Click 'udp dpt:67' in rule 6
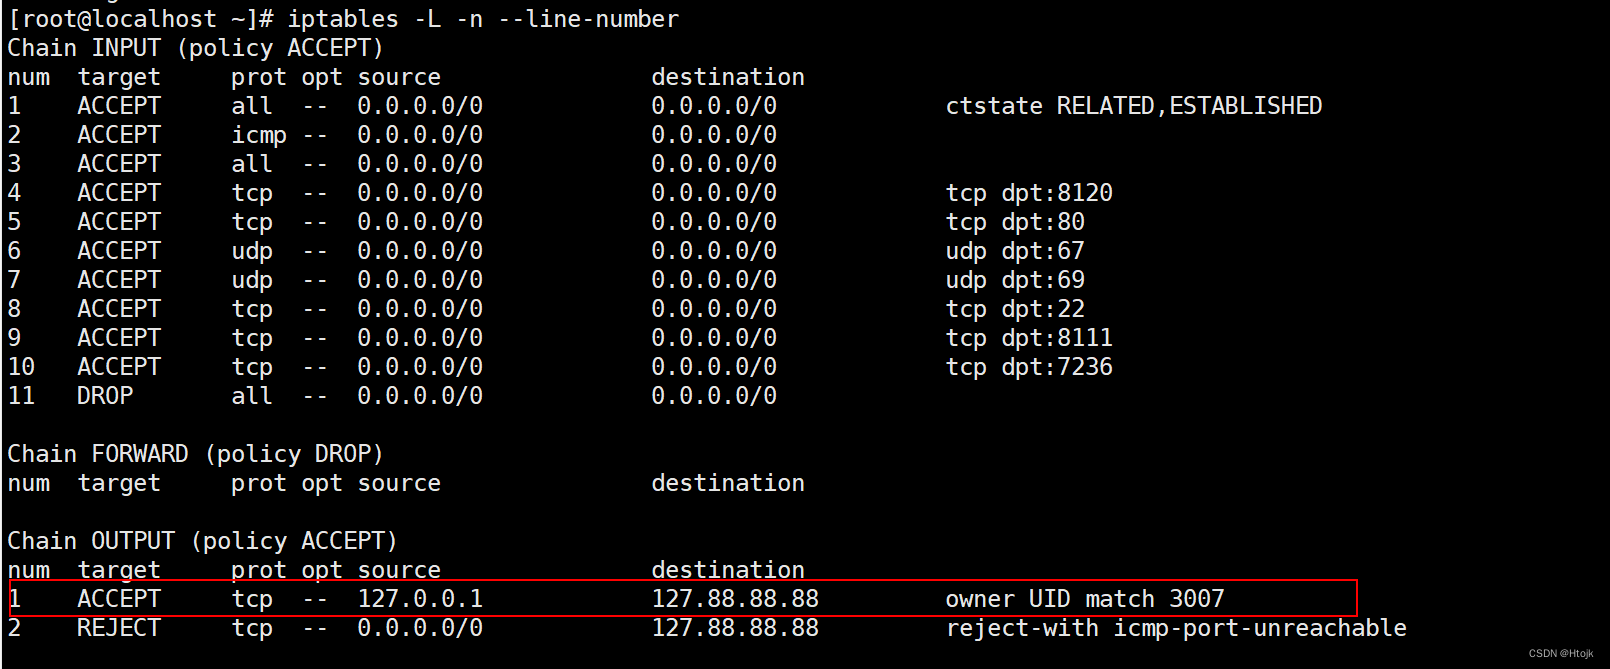The height and width of the screenshot is (669, 1610). (x=1015, y=251)
